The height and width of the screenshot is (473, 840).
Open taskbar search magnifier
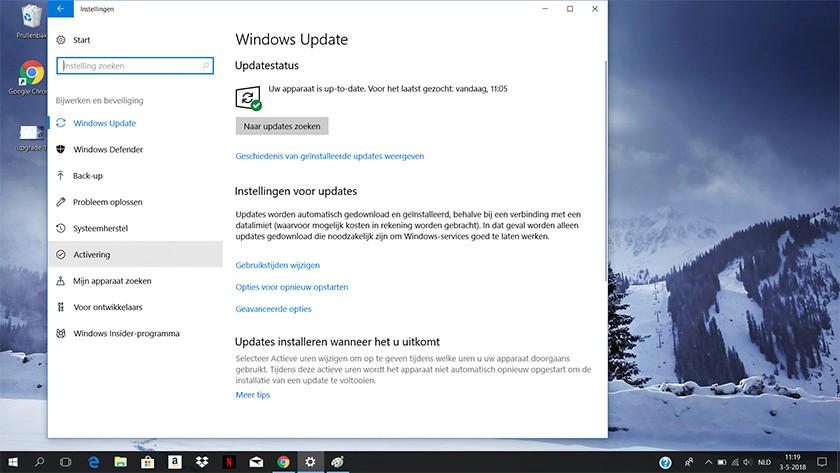[x=39, y=462]
